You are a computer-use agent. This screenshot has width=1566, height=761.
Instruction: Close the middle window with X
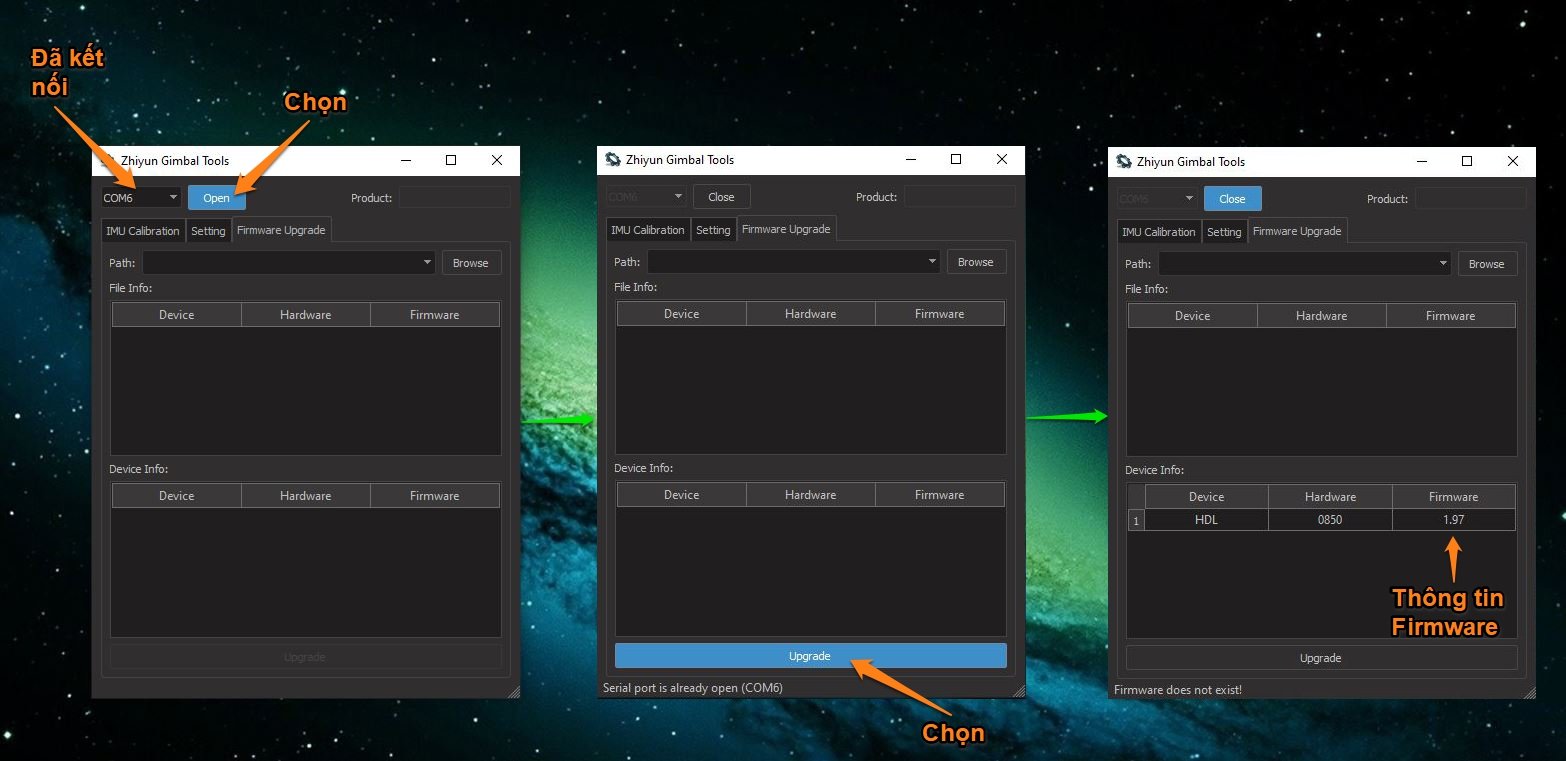pyautogui.click(x=1002, y=159)
